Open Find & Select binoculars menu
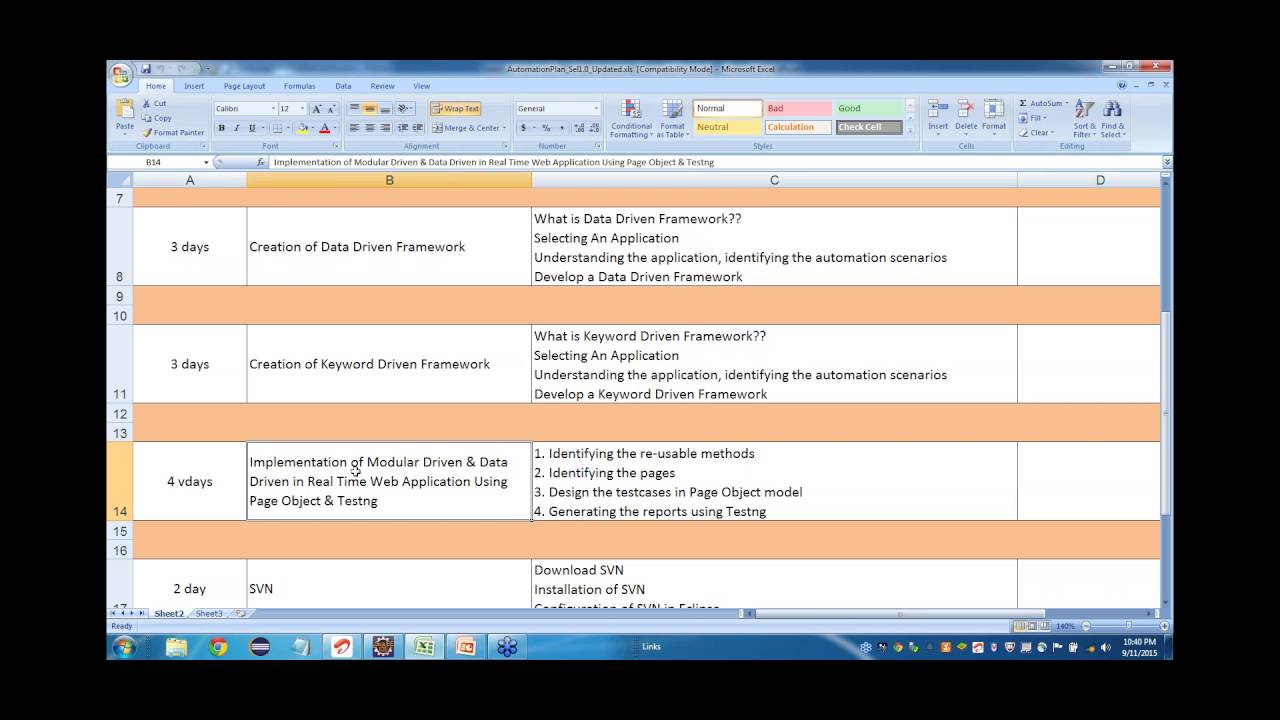Viewport: 1280px width, 720px height. point(1113,119)
